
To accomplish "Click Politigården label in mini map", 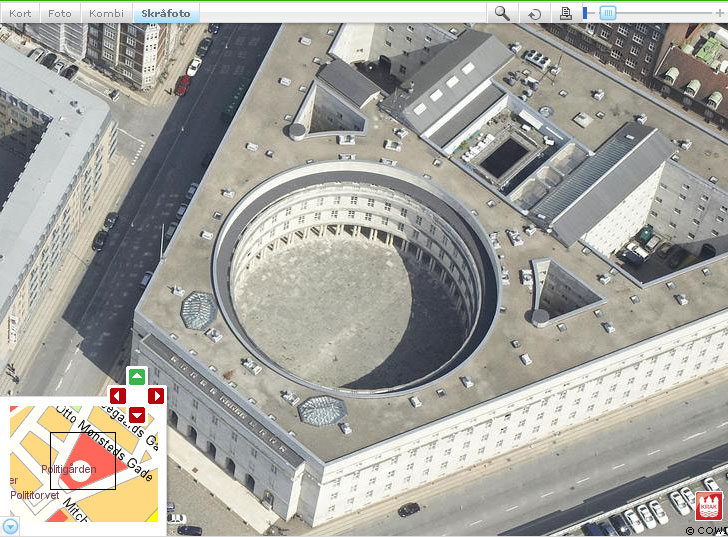I will [x=69, y=469].
